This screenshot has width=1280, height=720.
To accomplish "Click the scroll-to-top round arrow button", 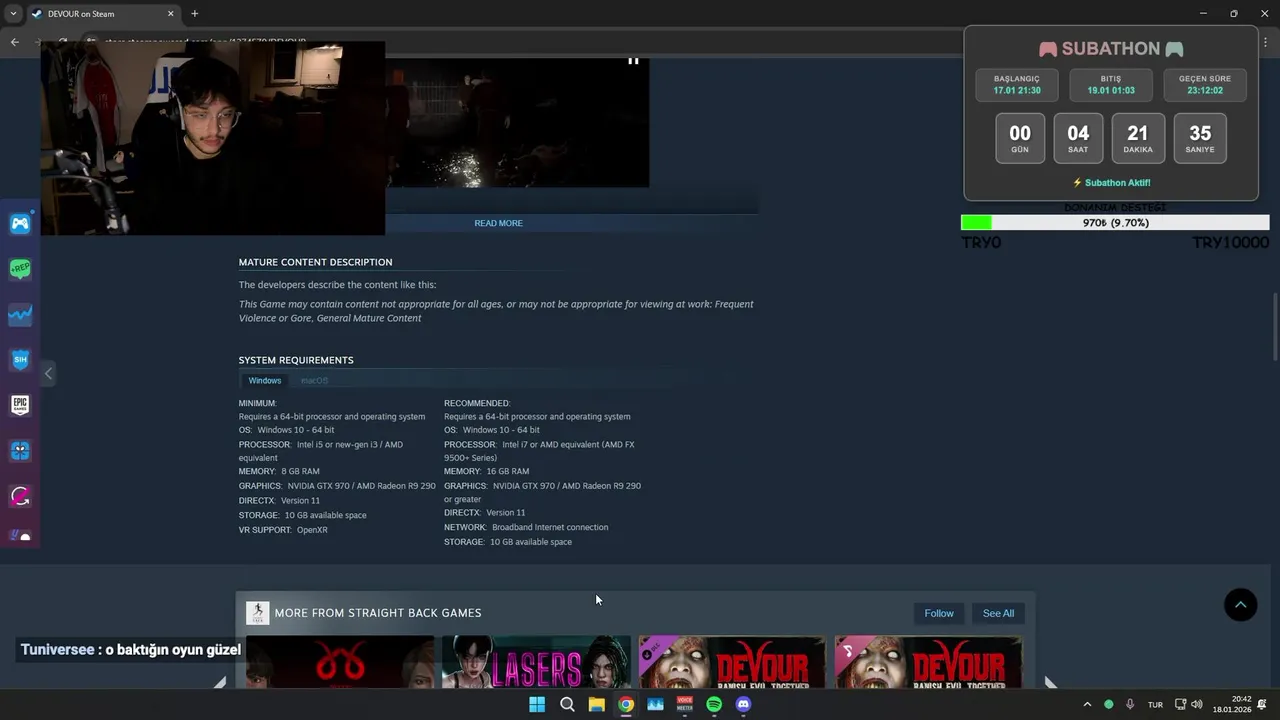I will [x=1240, y=604].
